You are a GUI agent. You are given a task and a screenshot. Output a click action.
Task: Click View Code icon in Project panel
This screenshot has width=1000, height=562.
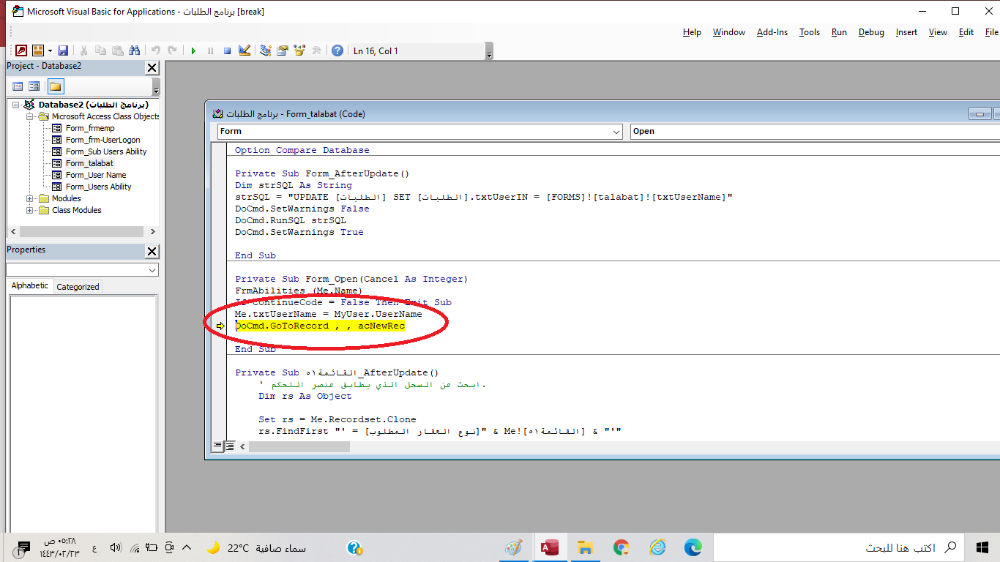coord(18,86)
